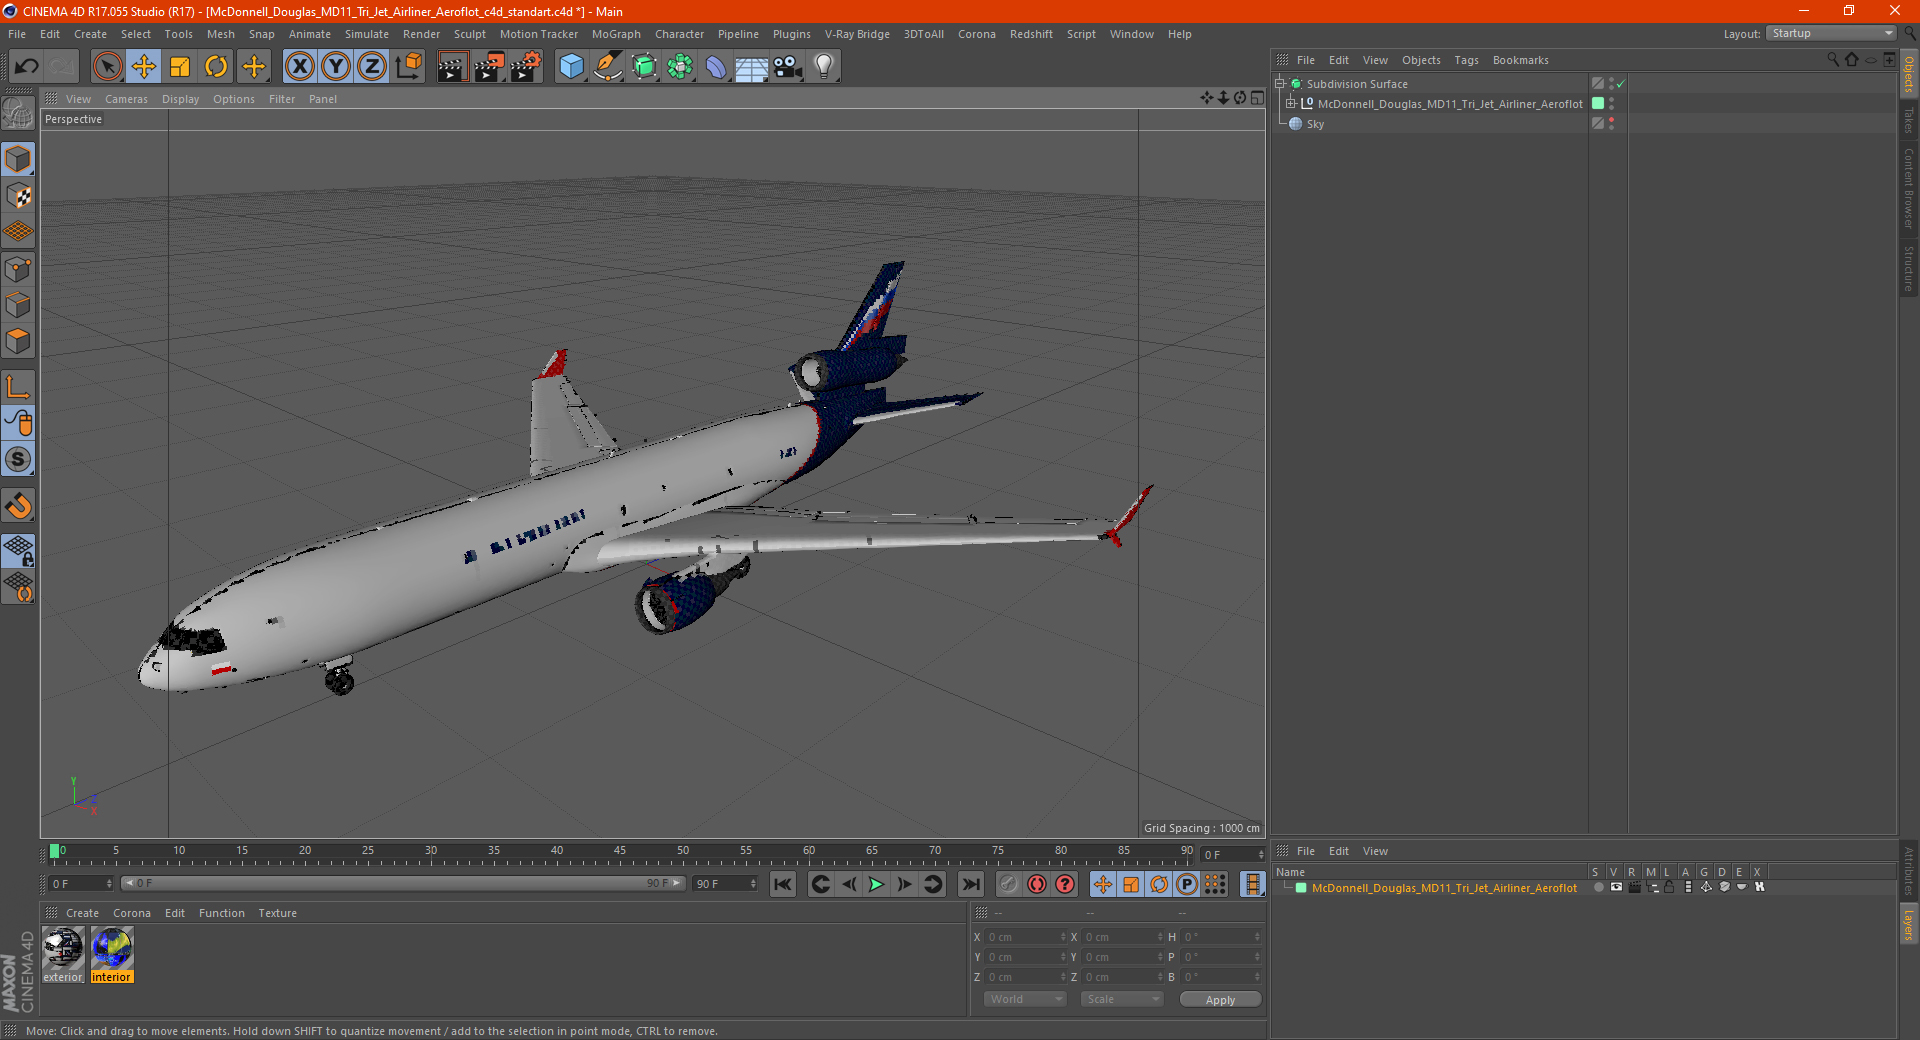Image resolution: width=1920 pixels, height=1040 pixels.
Task: Click the green layer color swatch
Action: point(1300,888)
